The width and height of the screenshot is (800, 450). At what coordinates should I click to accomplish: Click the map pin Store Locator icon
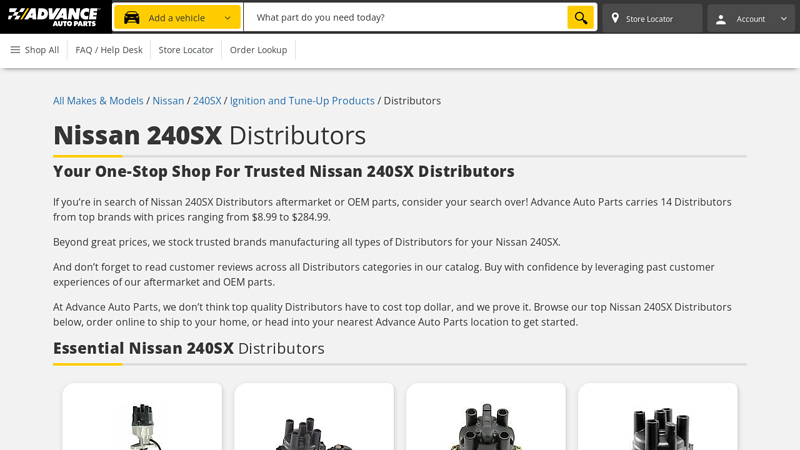(x=615, y=18)
